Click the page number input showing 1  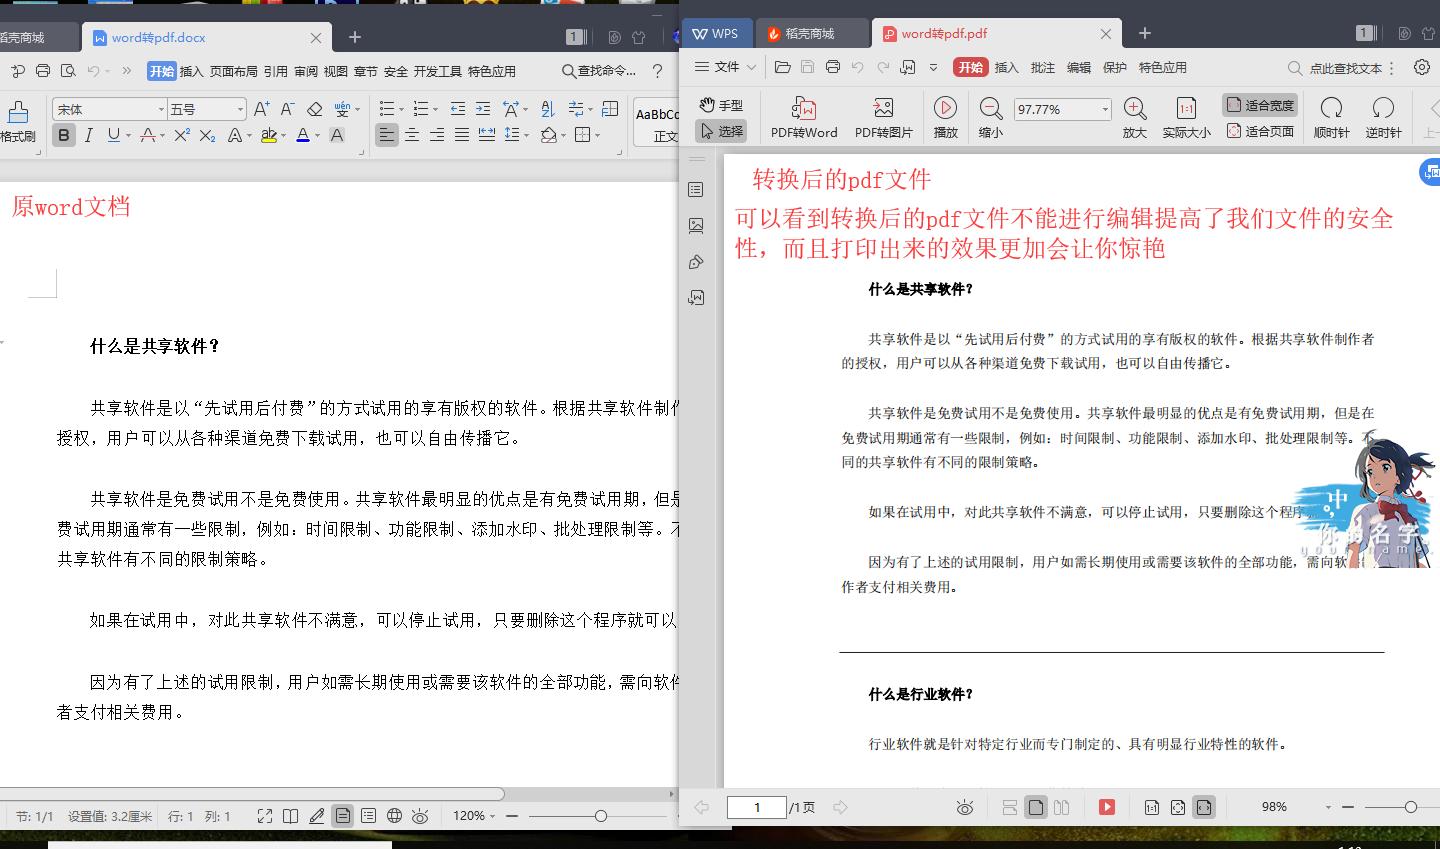coord(757,807)
